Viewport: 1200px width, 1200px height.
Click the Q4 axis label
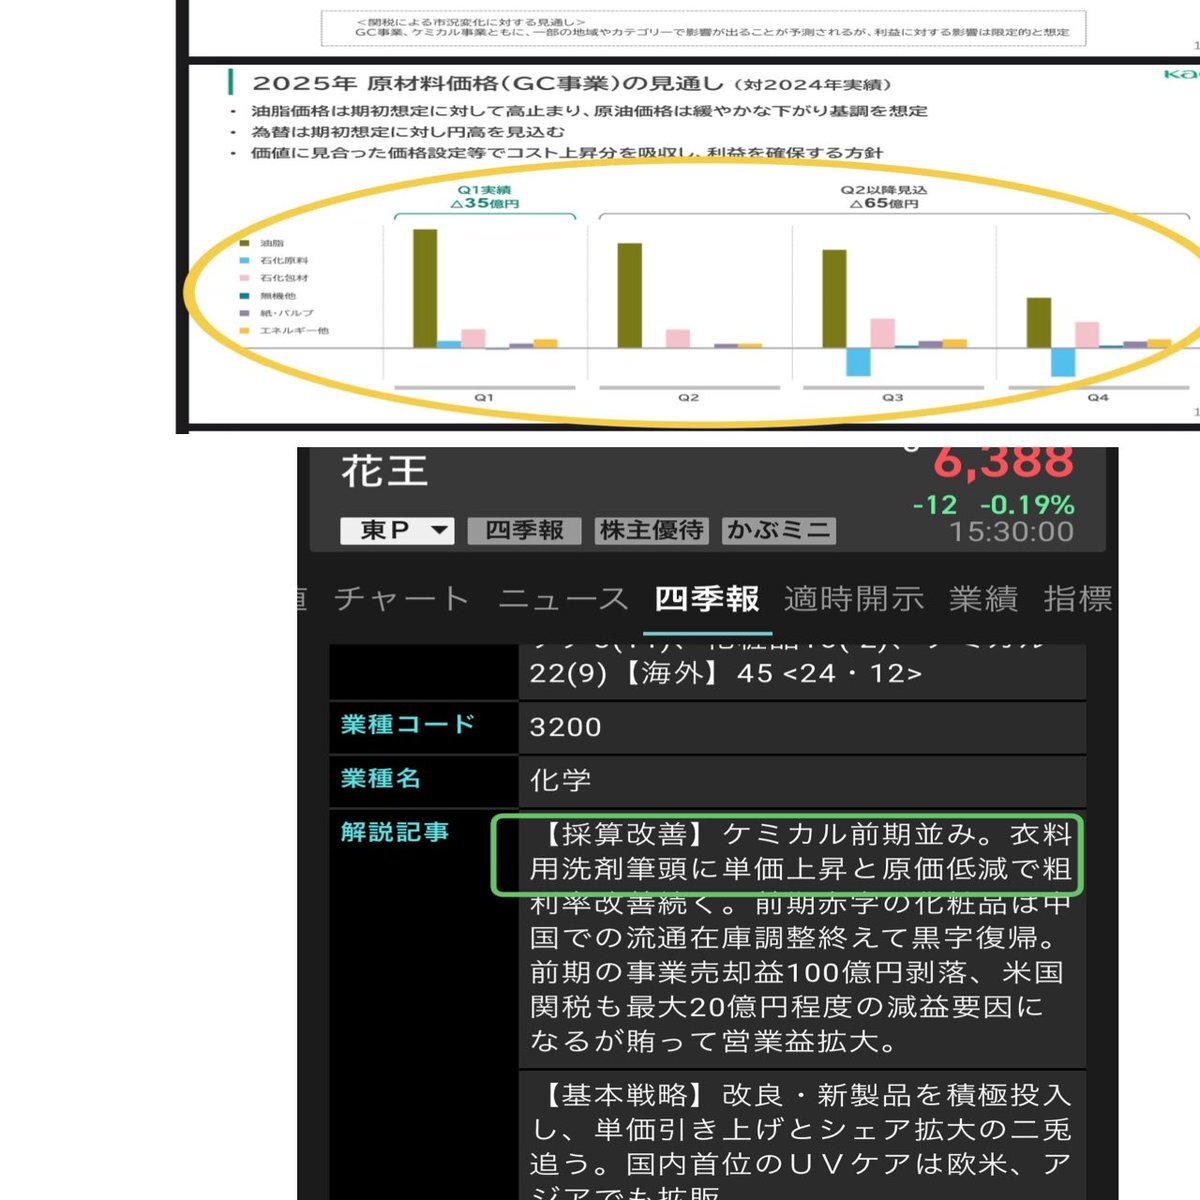tap(1098, 397)
